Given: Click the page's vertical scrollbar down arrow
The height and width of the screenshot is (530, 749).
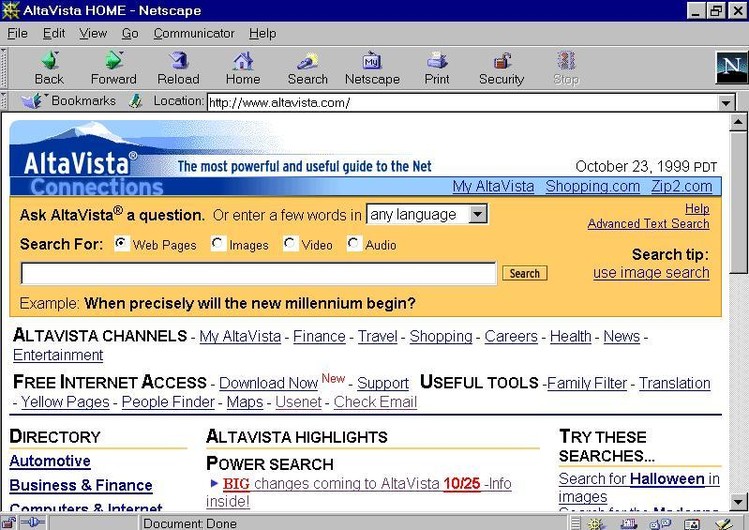Looking at the screenshot, I should tap(739, 501).
